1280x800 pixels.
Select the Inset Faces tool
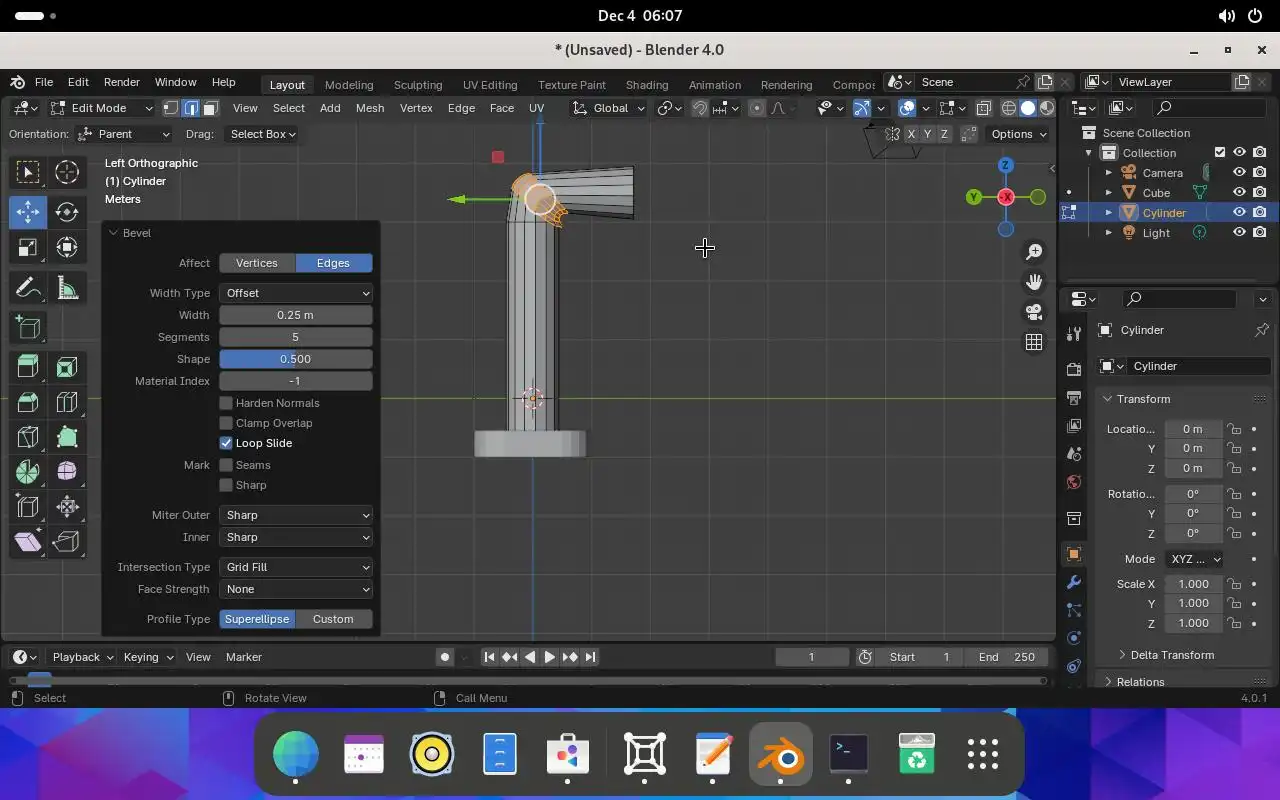pos(67,367)
